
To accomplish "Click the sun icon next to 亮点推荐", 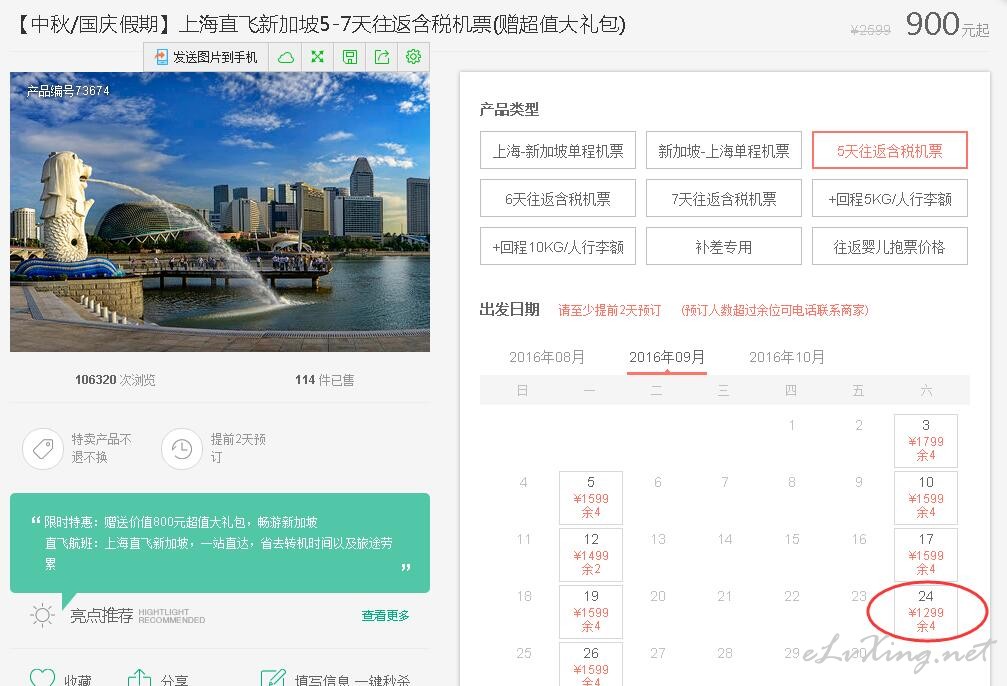I will click(42, 615).
